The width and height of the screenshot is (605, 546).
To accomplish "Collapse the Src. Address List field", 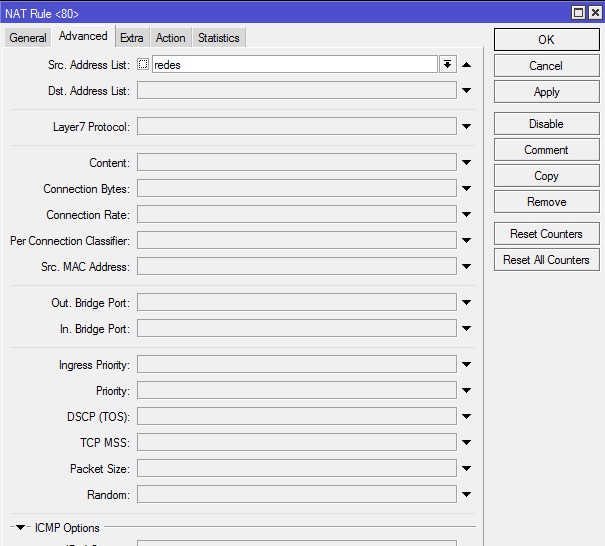I will tap(467, 65).
